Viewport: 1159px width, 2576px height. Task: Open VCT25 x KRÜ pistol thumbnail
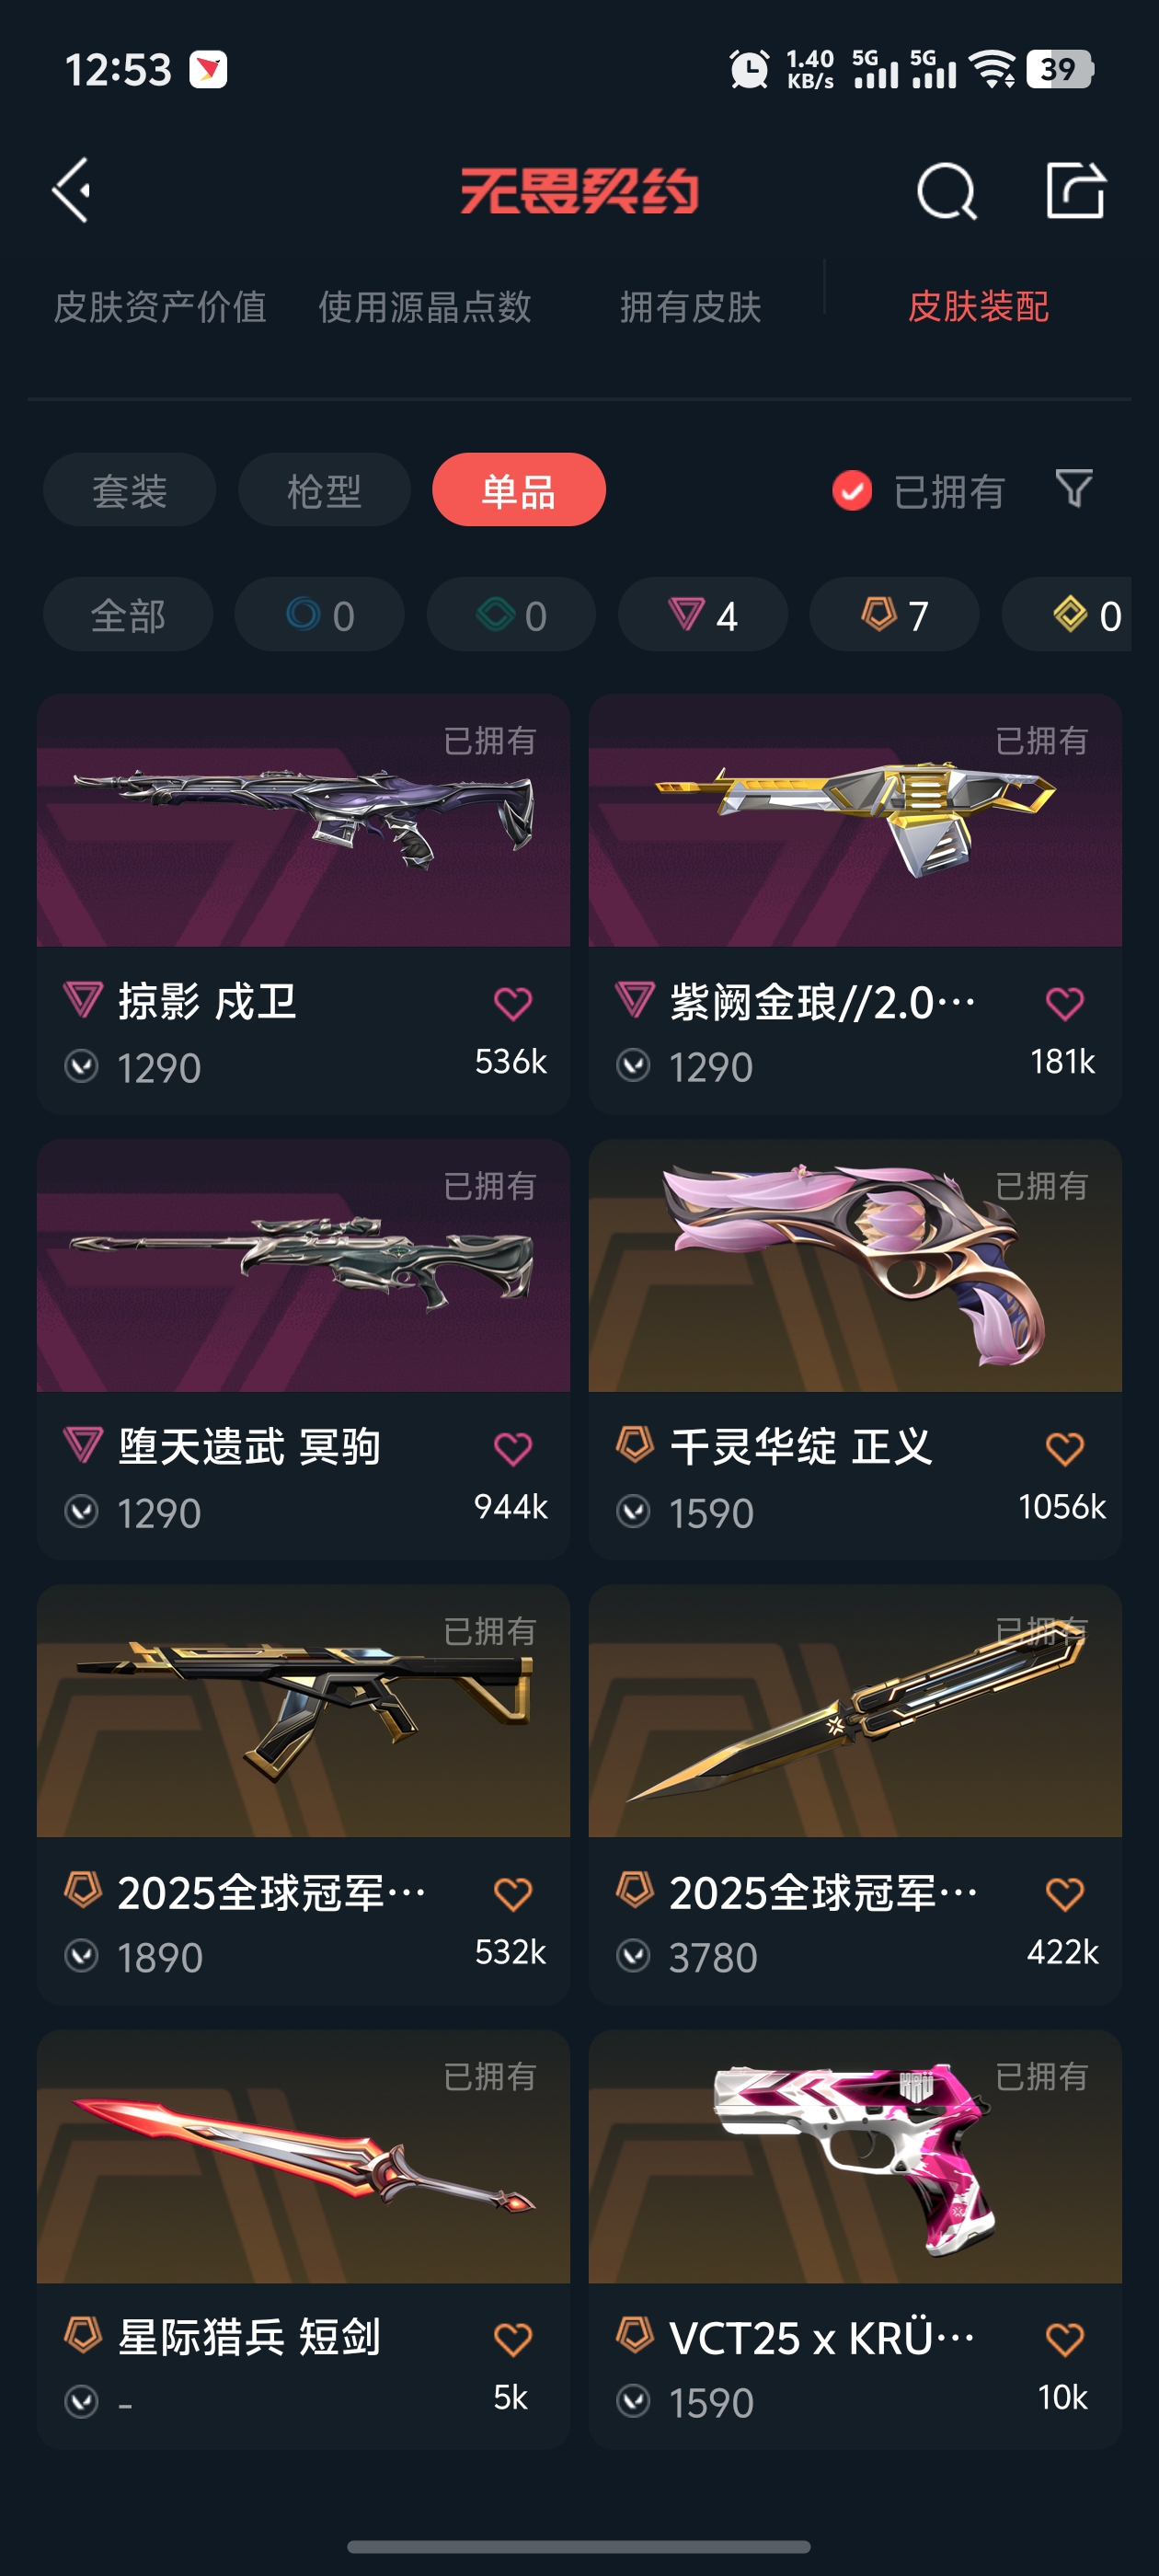[x=855, y=2156]
